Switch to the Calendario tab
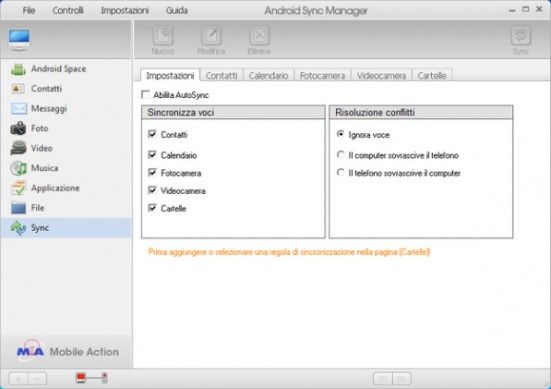This screenshot has height=389, width=551. 268,76
